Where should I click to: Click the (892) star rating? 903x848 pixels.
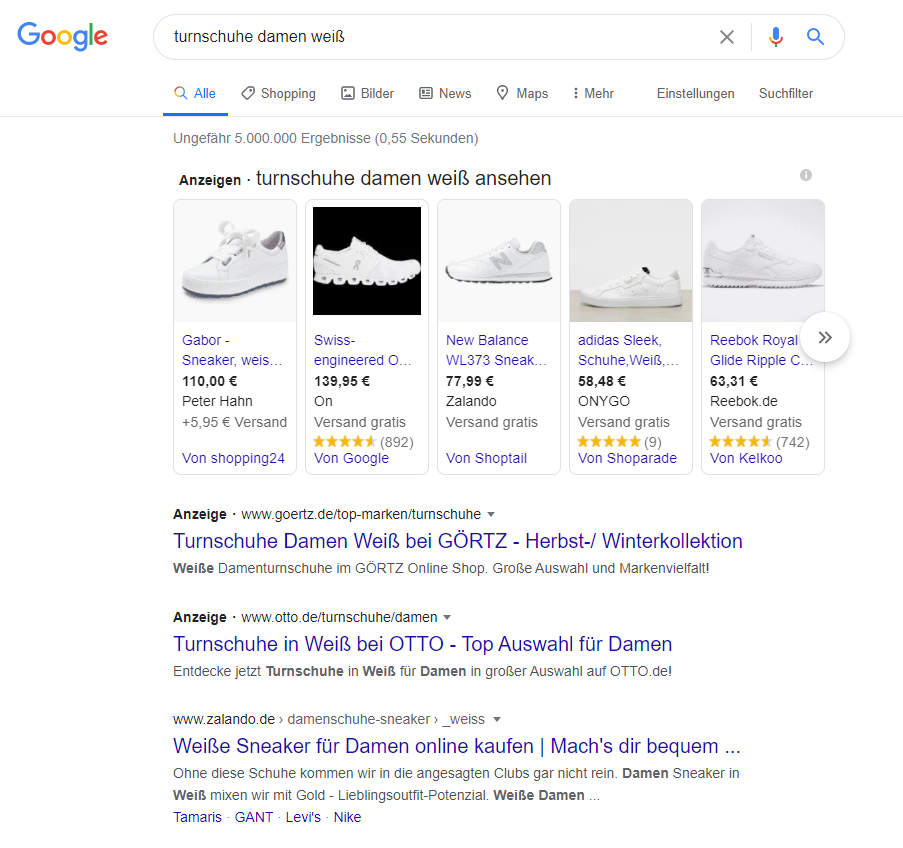[363, 442]
